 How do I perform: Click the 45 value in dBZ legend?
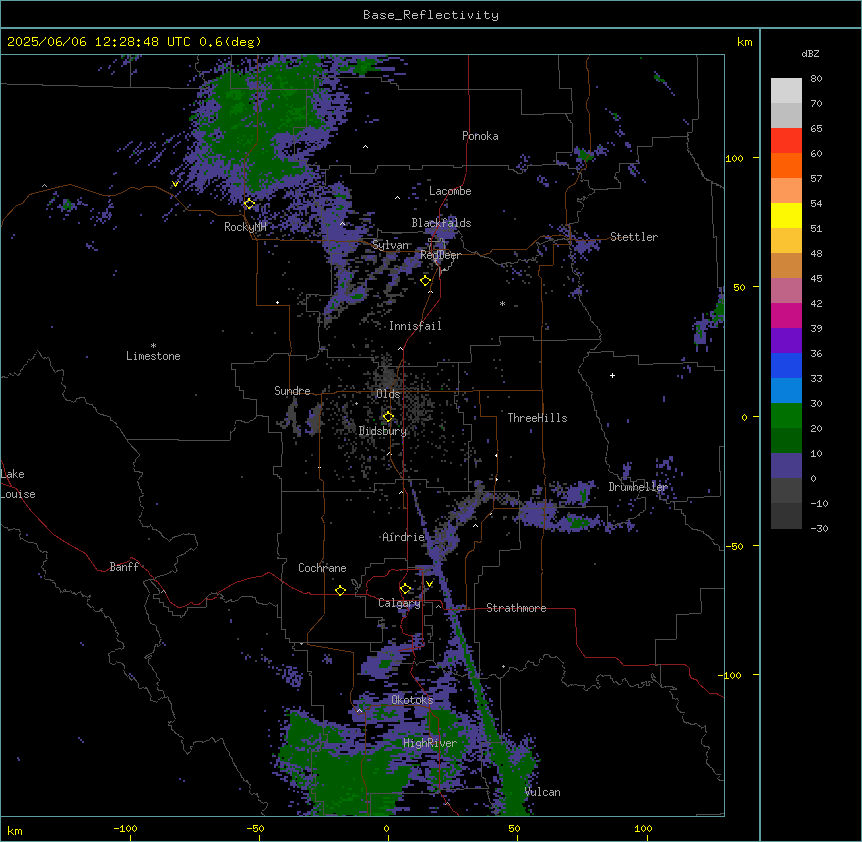coord(816,279)
